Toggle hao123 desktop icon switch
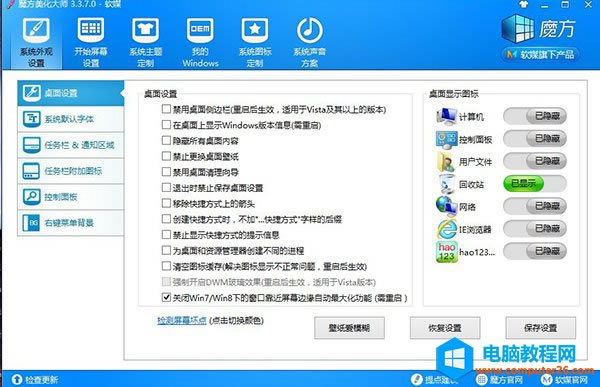This screenshot has width=600, height=387. 535,251
